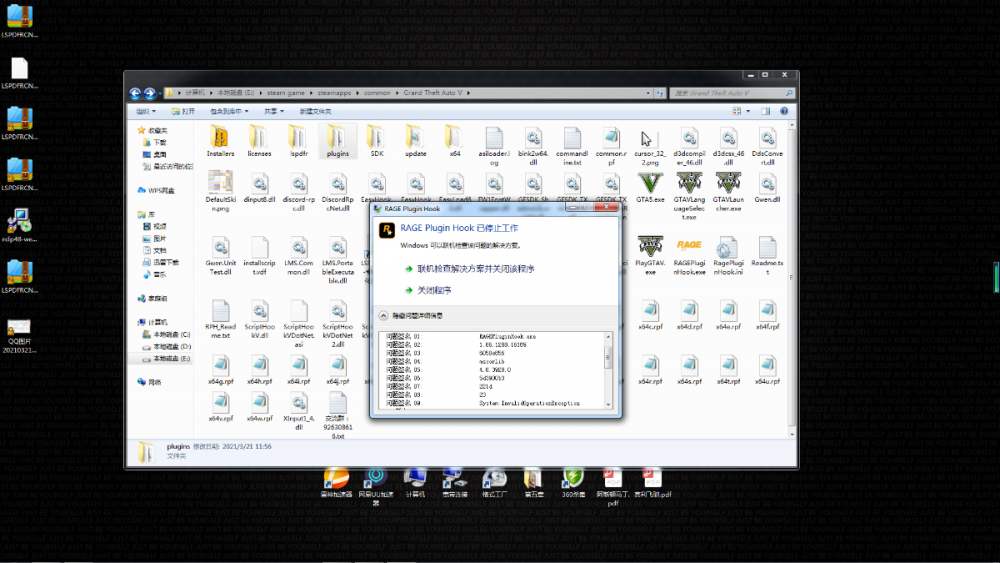
Task: Select the Gwen.dll file
Action: [x=767, y=187]
